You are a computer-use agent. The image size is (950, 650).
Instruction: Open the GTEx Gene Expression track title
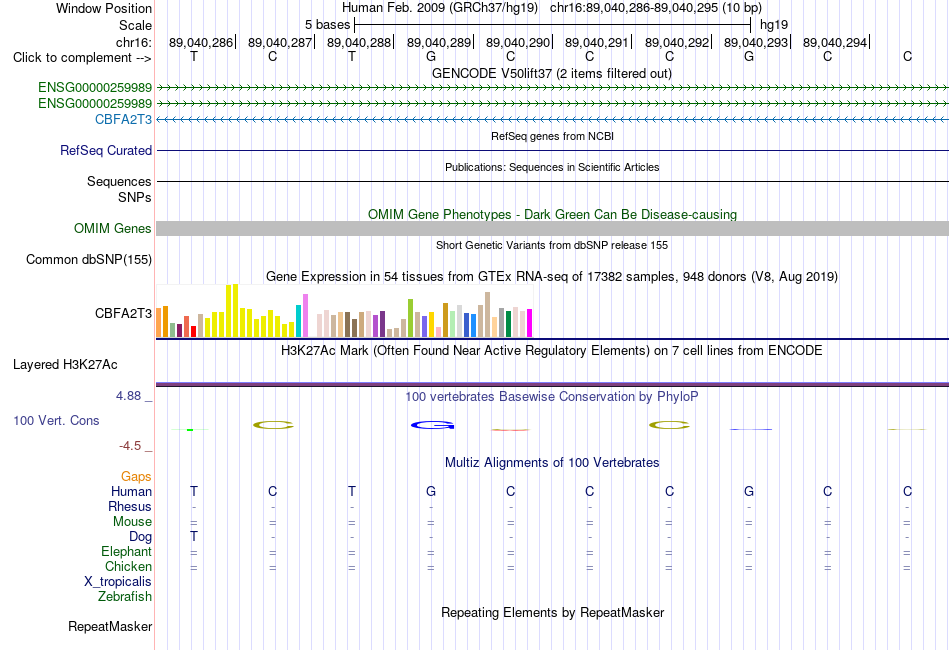coord(552,277)
